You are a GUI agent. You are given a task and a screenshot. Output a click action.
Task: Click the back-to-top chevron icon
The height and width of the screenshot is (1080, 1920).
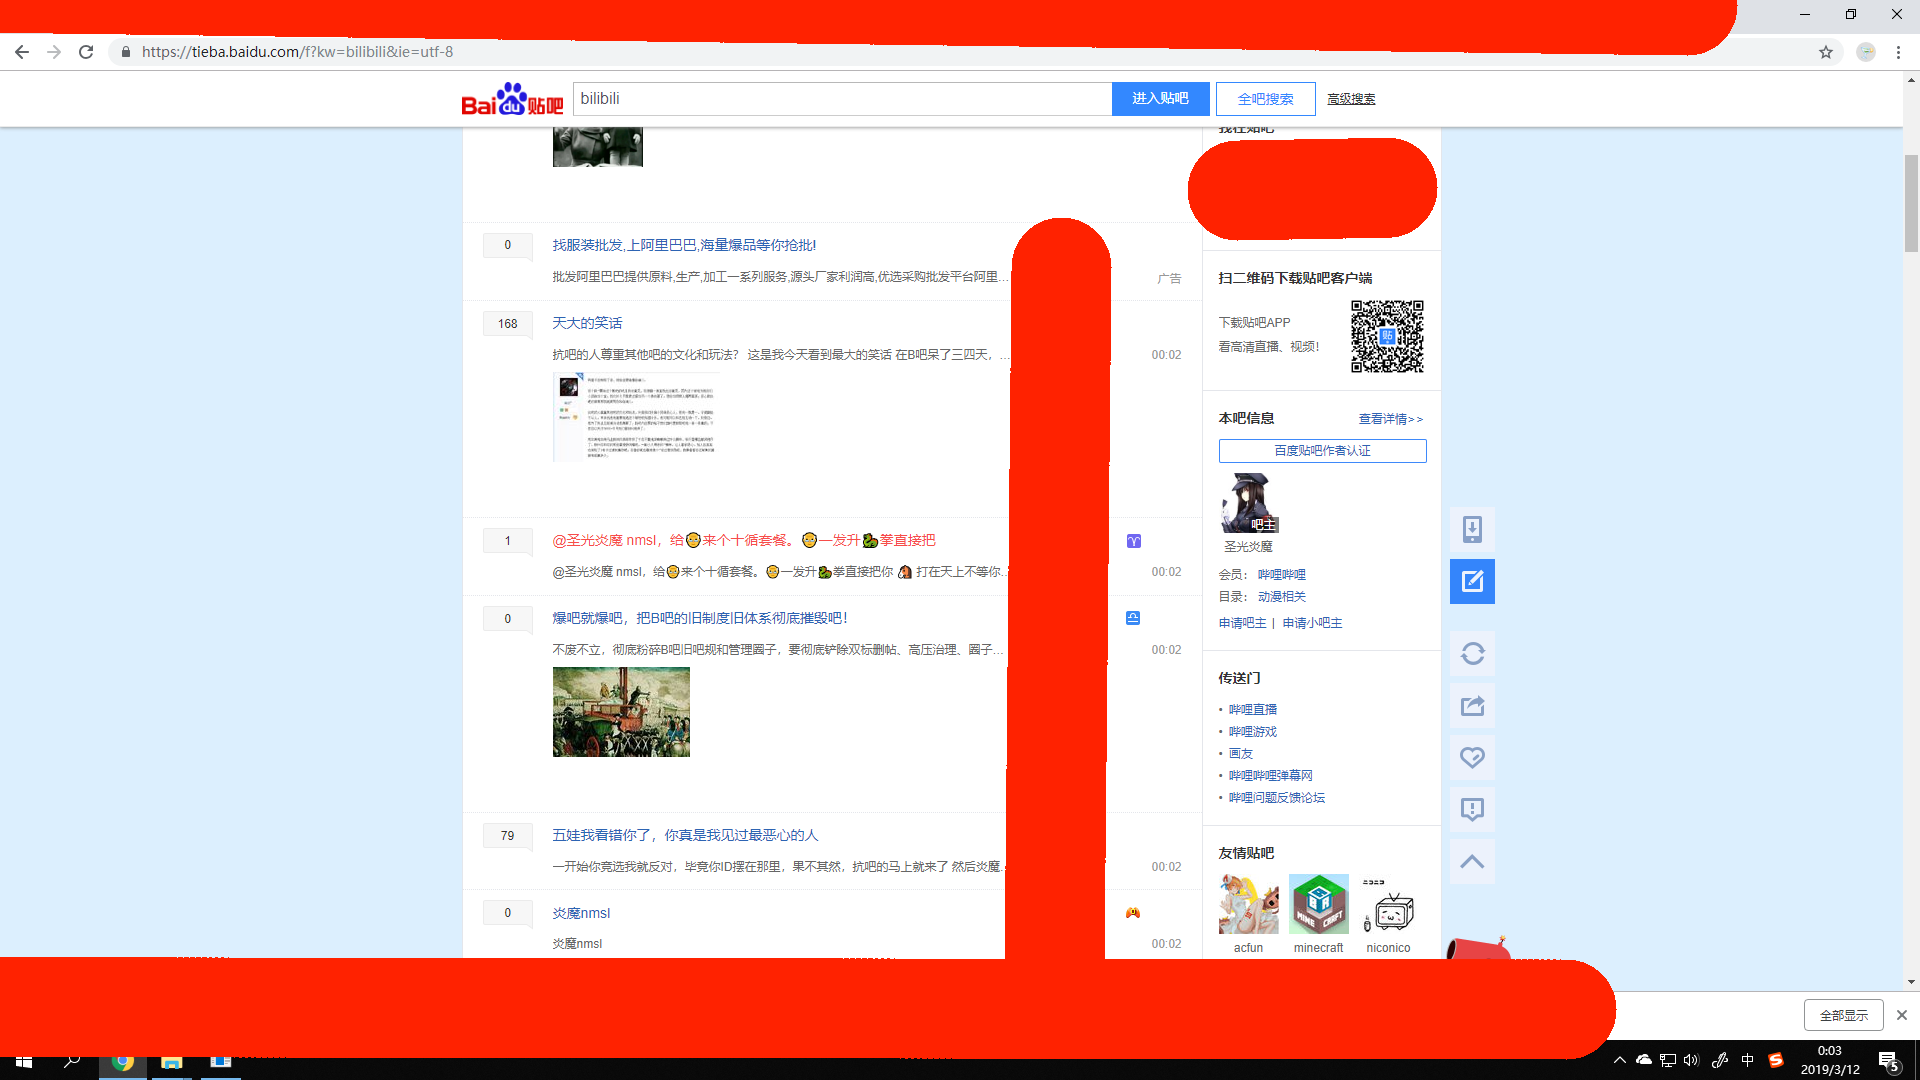[1472, 862]
